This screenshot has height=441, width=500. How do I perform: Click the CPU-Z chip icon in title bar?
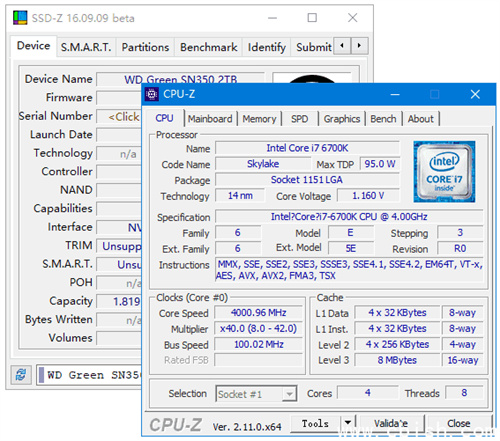click(x=152, y=94)
